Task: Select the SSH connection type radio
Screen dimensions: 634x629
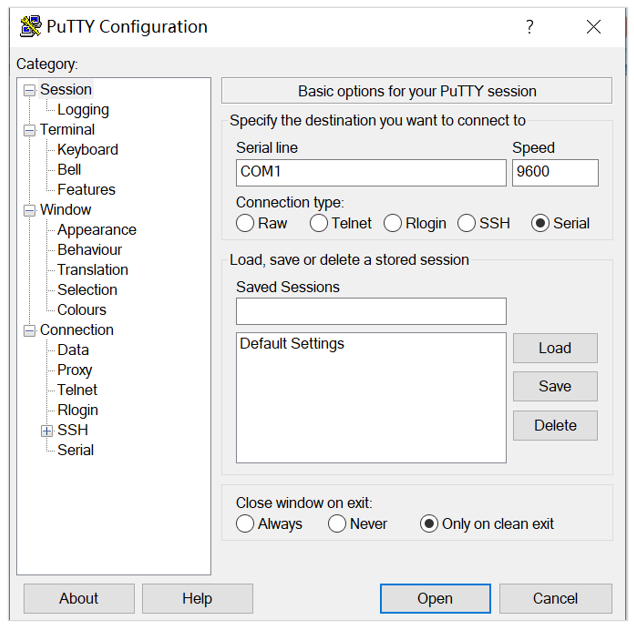Action: tap(466, 223)
